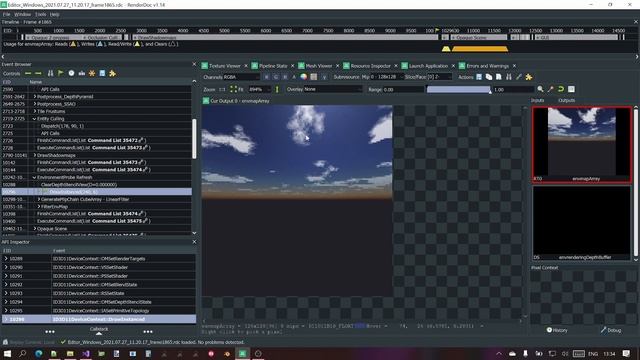This screenshot has height=360, width=640.
Task: Collapse the Entity Culling event group
Action: [x=35, y=118]
